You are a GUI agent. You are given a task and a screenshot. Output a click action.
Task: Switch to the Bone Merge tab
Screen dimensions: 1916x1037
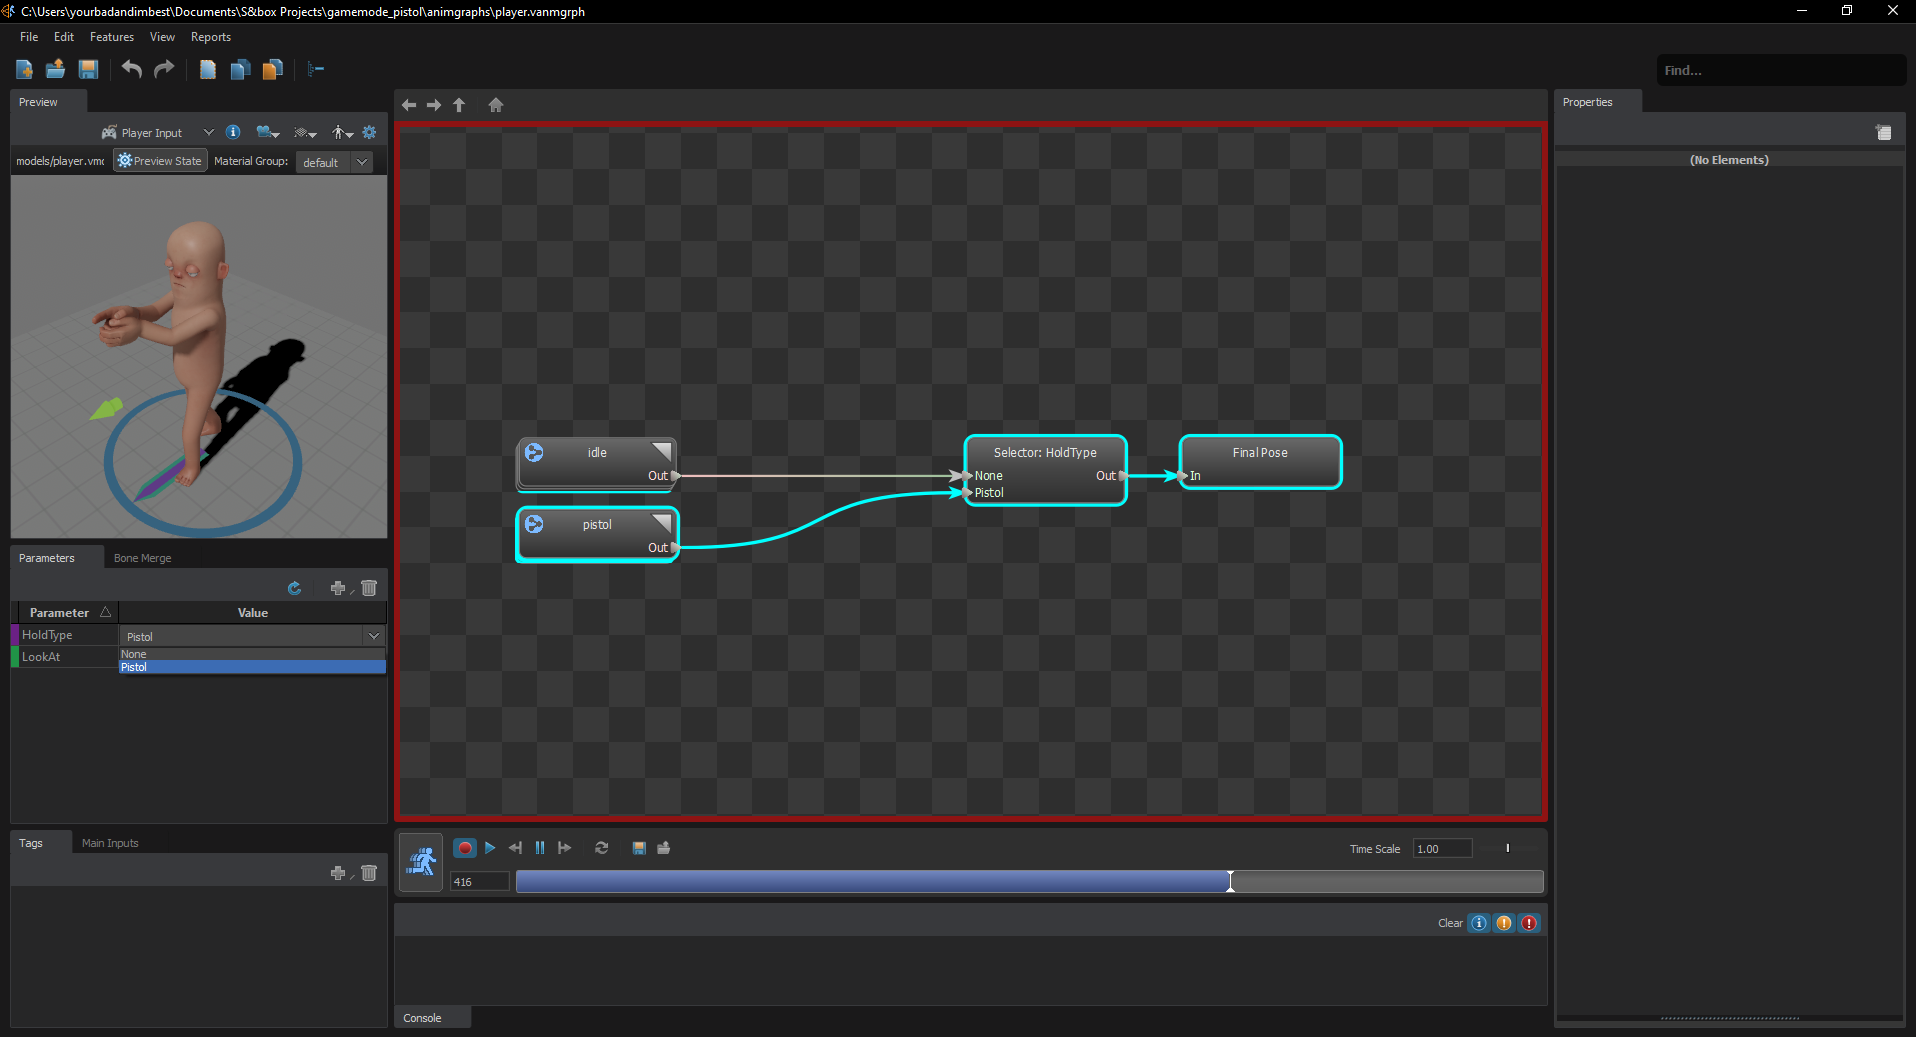click(142, 557)
